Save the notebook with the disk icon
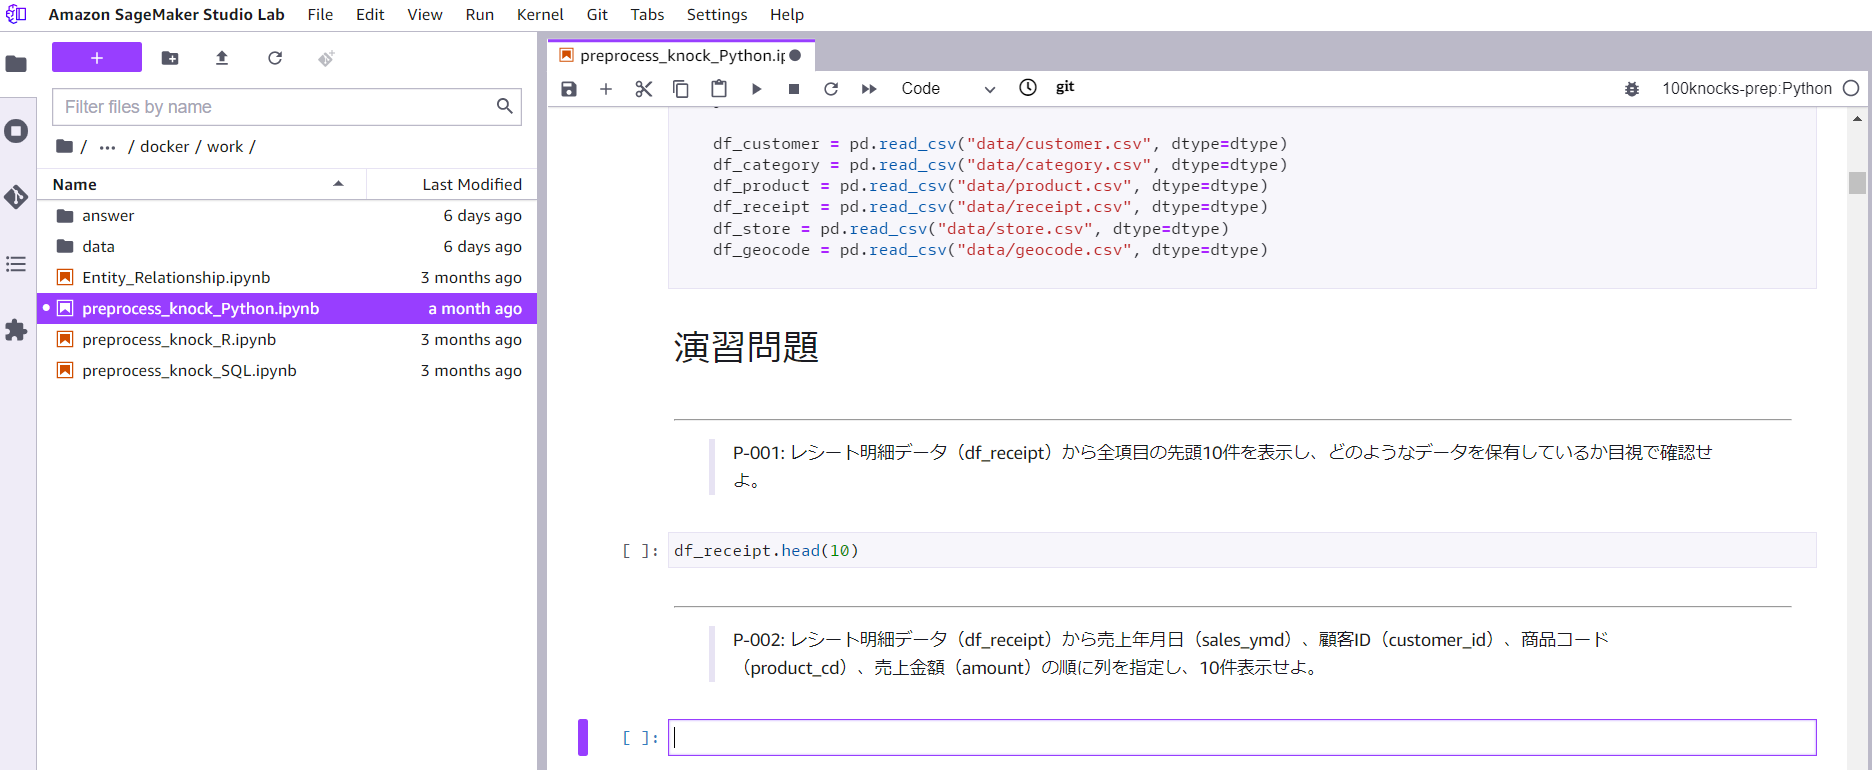This screenshot has height=770, width=1872. tap(569, 89)
